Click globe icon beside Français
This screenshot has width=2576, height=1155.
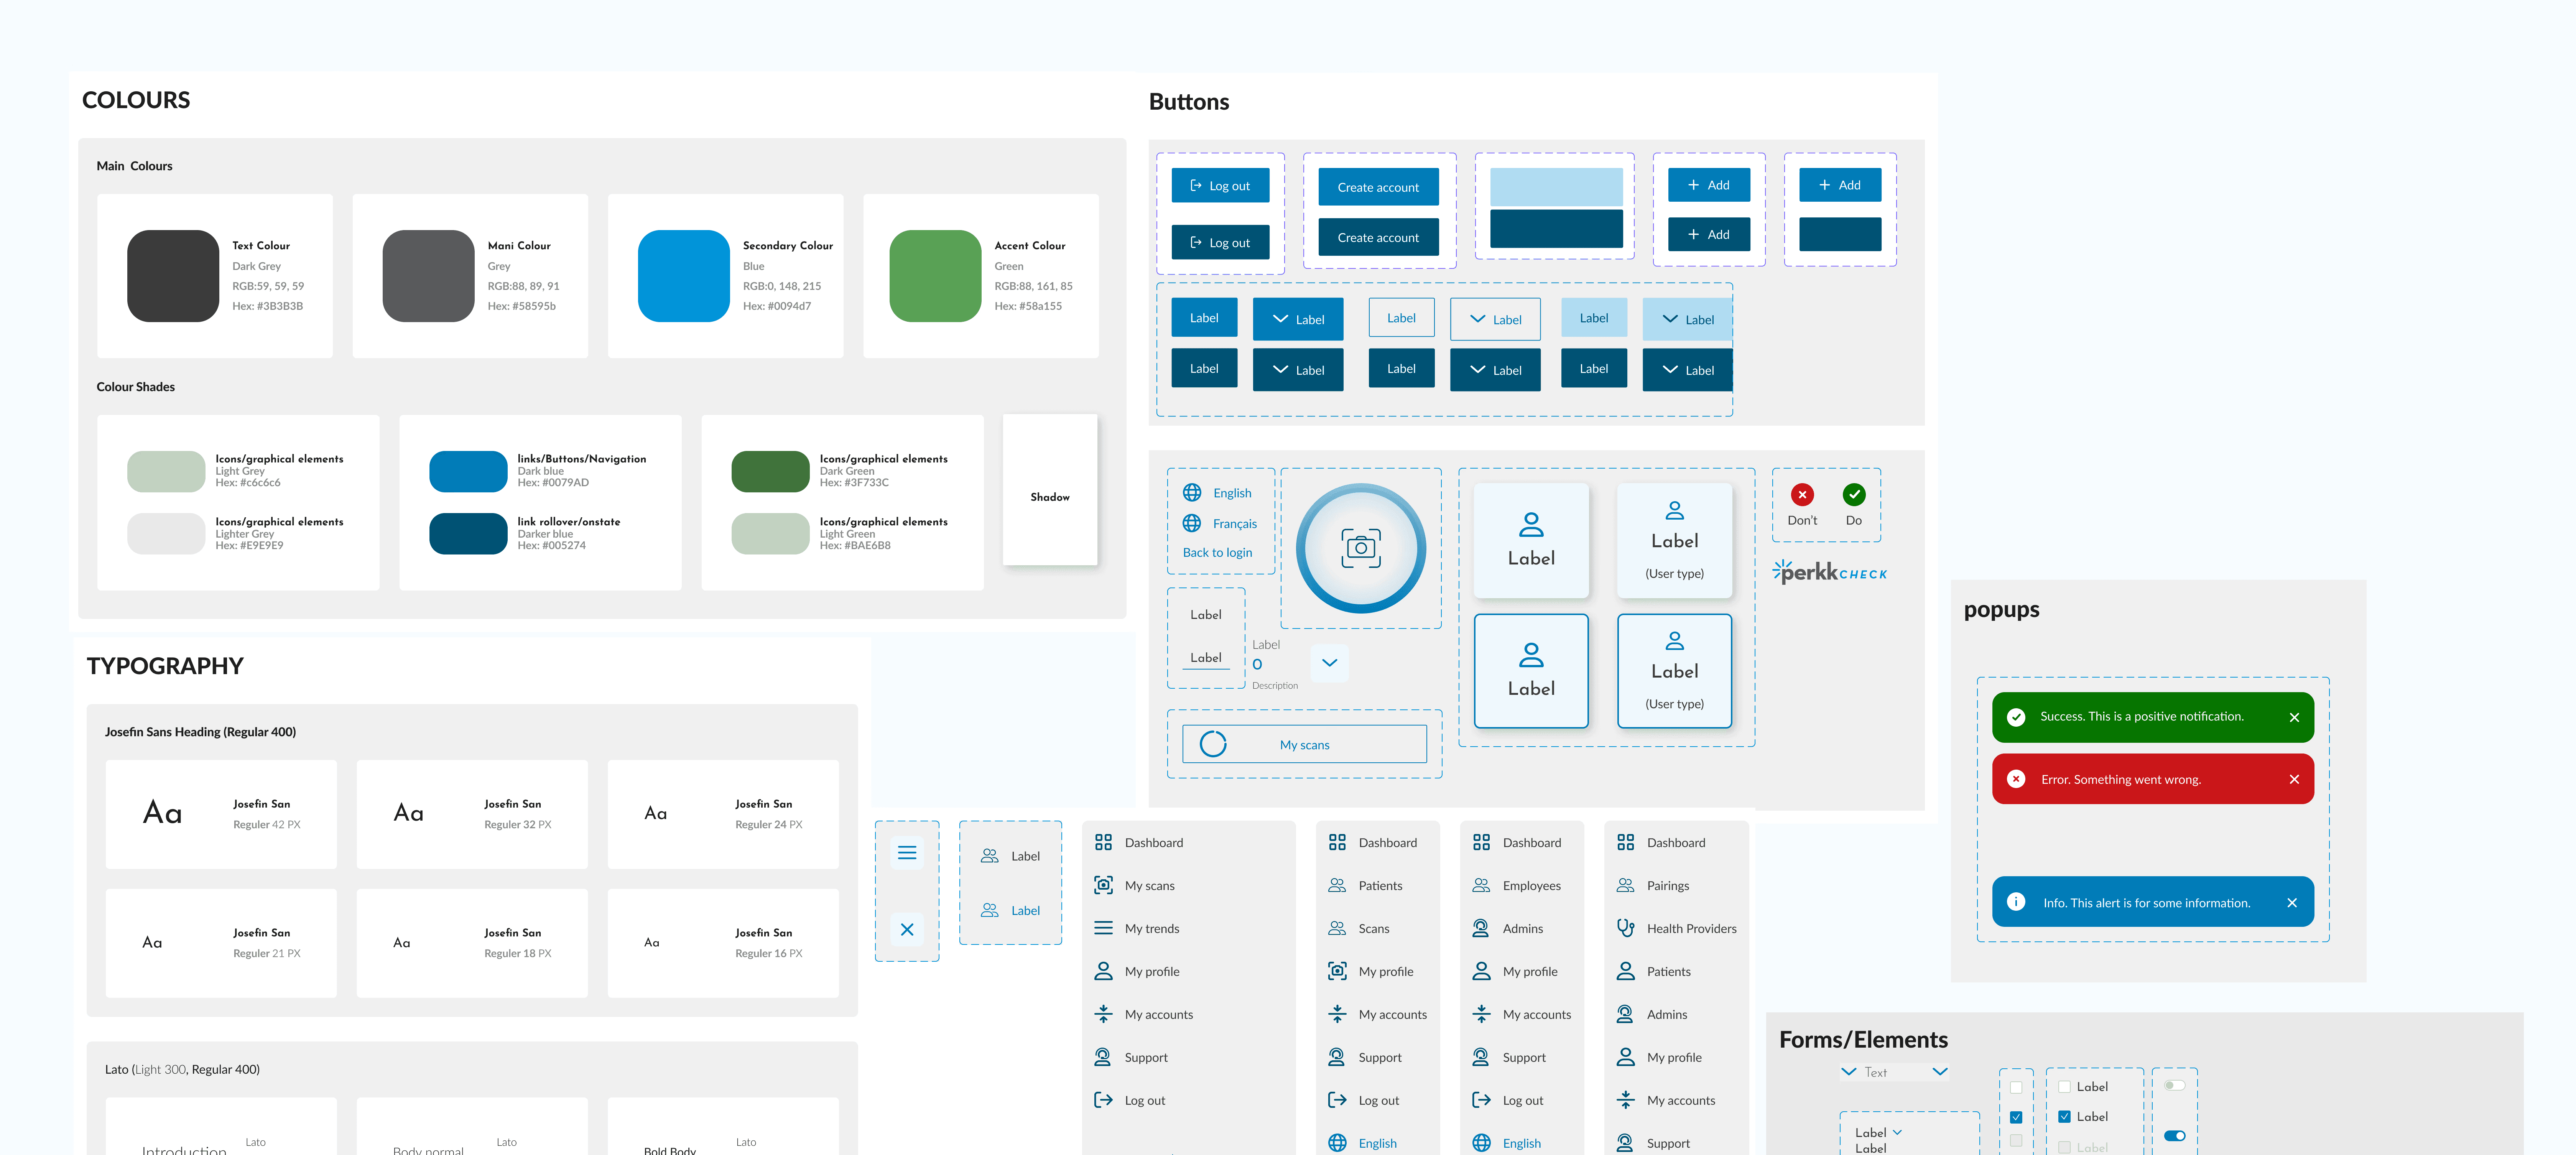coord(1192,523)
